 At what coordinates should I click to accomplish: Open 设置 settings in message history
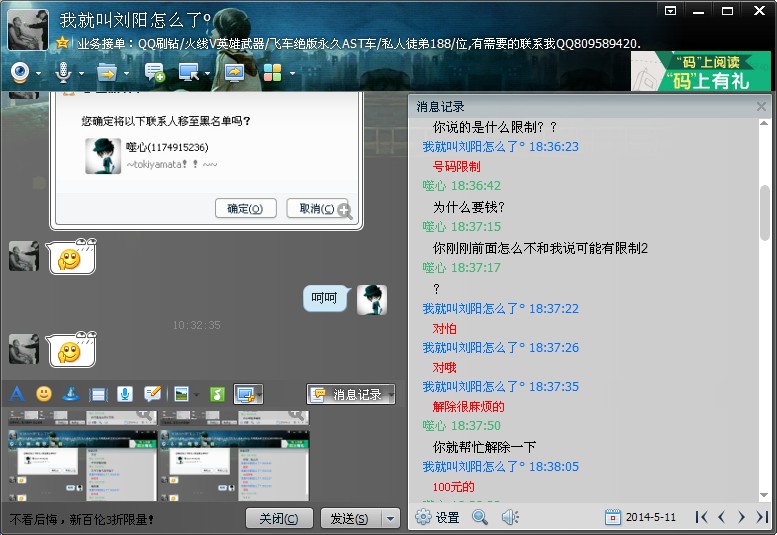pyautogui.click(x=437, y=517)
